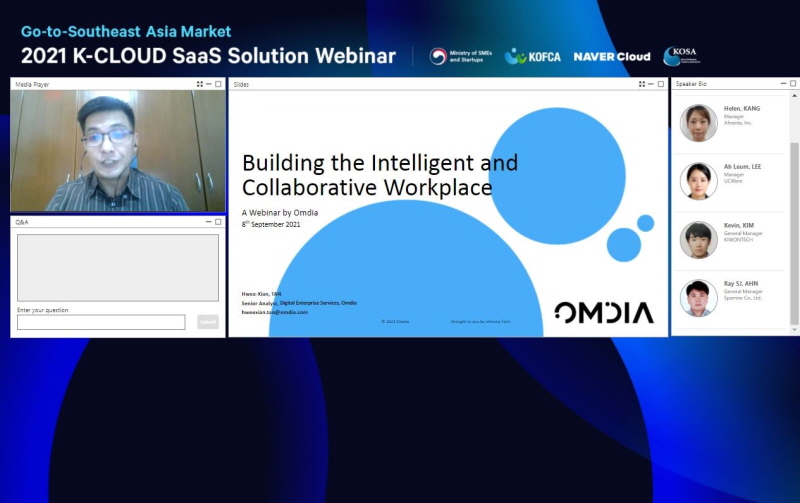The height and width of the screenshot is (503, 800).
Task: Minimize the Q&A panel
Action: 209,221
